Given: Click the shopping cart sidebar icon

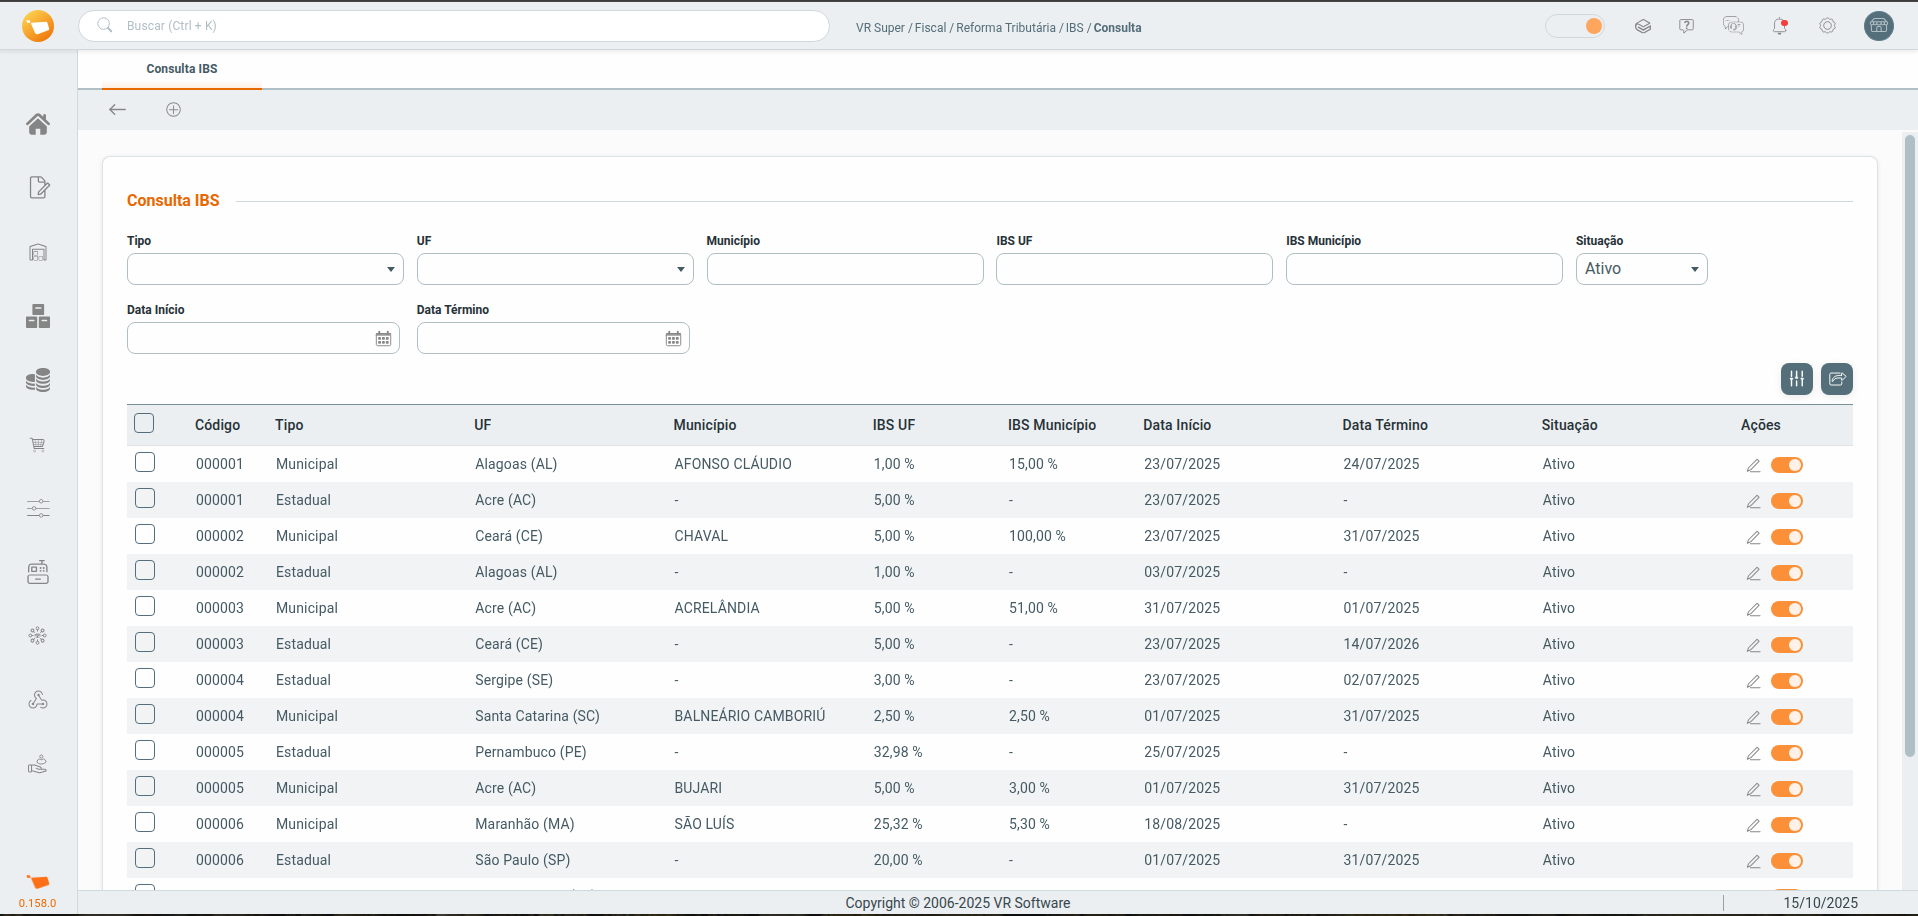Looking at the screenshot, I should pos(38,445).
